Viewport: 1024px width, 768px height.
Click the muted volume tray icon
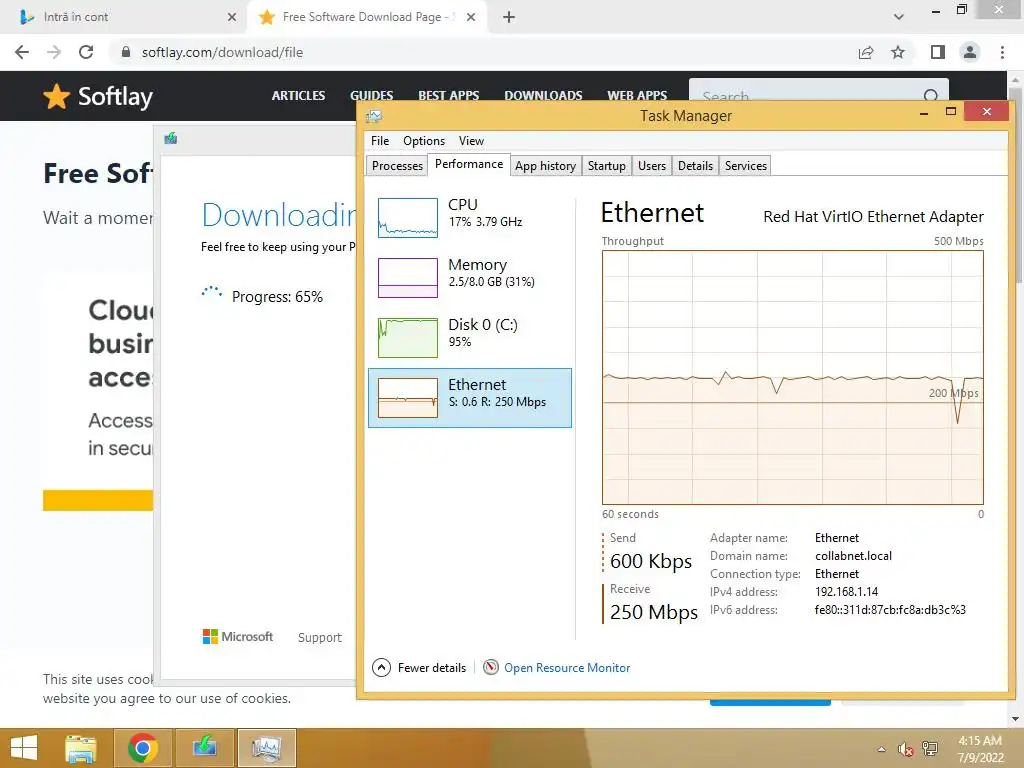906,749
